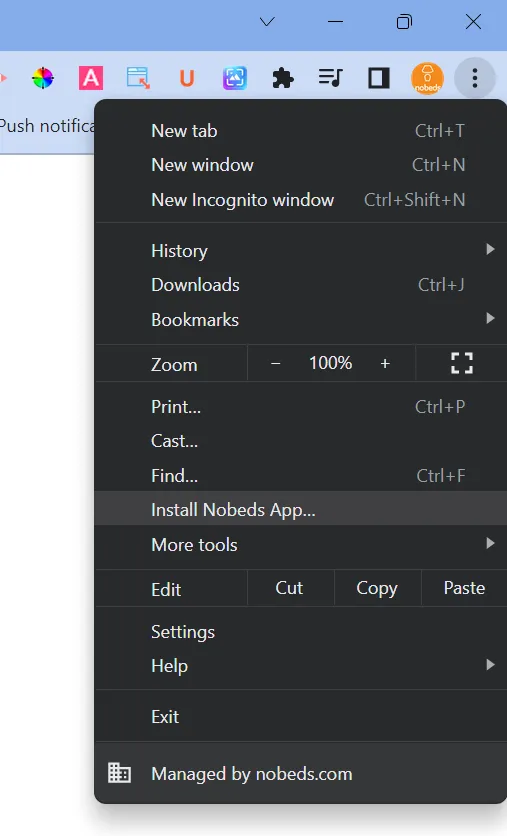Expand the Bookmarks submenu
The height and width of the screenshot is (836, 507).
coord(301,319)
